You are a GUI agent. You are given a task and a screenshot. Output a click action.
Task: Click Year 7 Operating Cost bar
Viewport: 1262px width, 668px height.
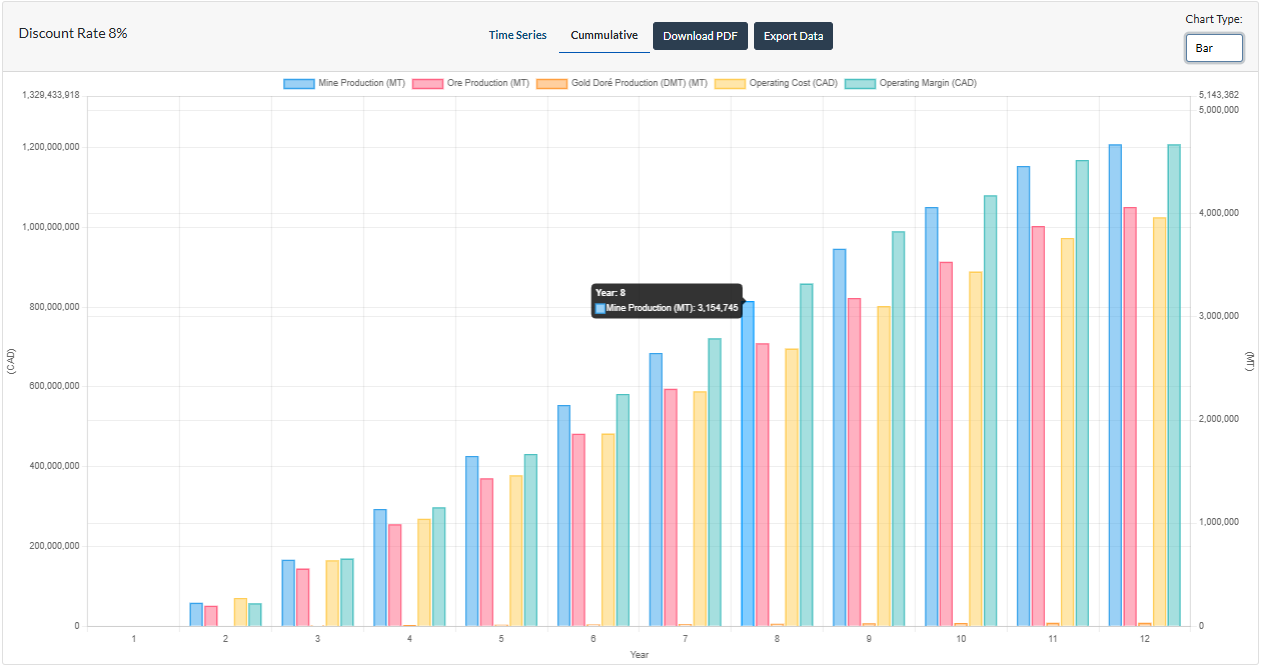coord(700,509)
